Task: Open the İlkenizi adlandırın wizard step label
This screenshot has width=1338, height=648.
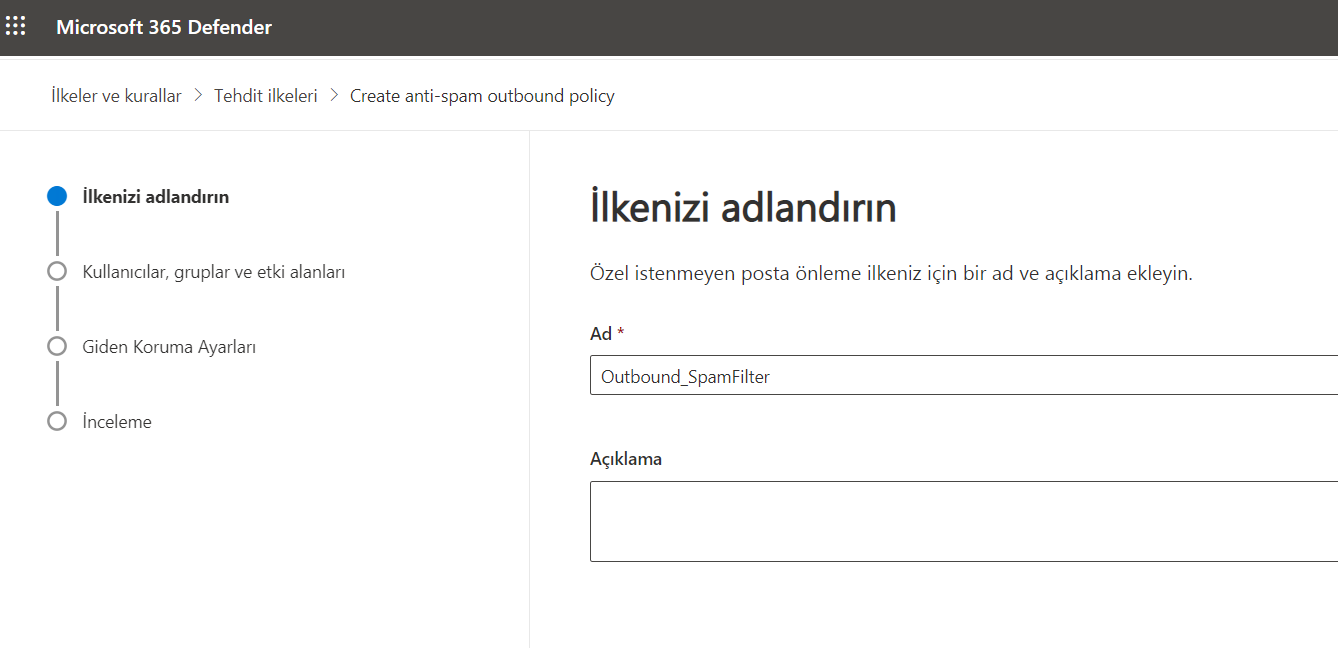Action: coord(156,197)
